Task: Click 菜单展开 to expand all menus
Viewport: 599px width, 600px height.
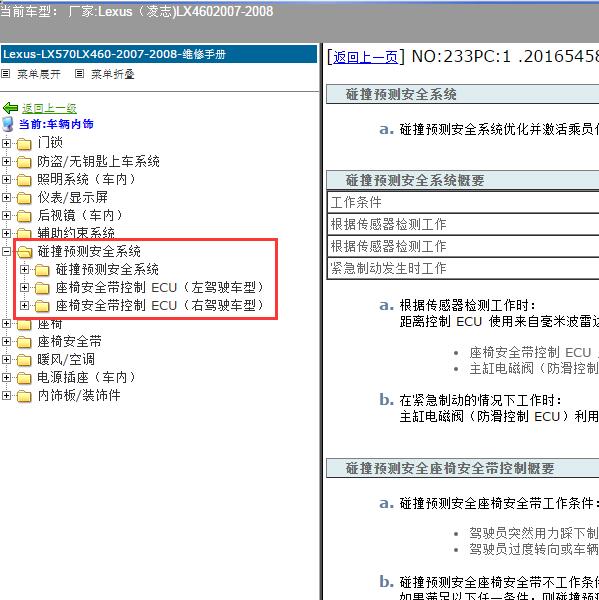Action: [39, 74]
